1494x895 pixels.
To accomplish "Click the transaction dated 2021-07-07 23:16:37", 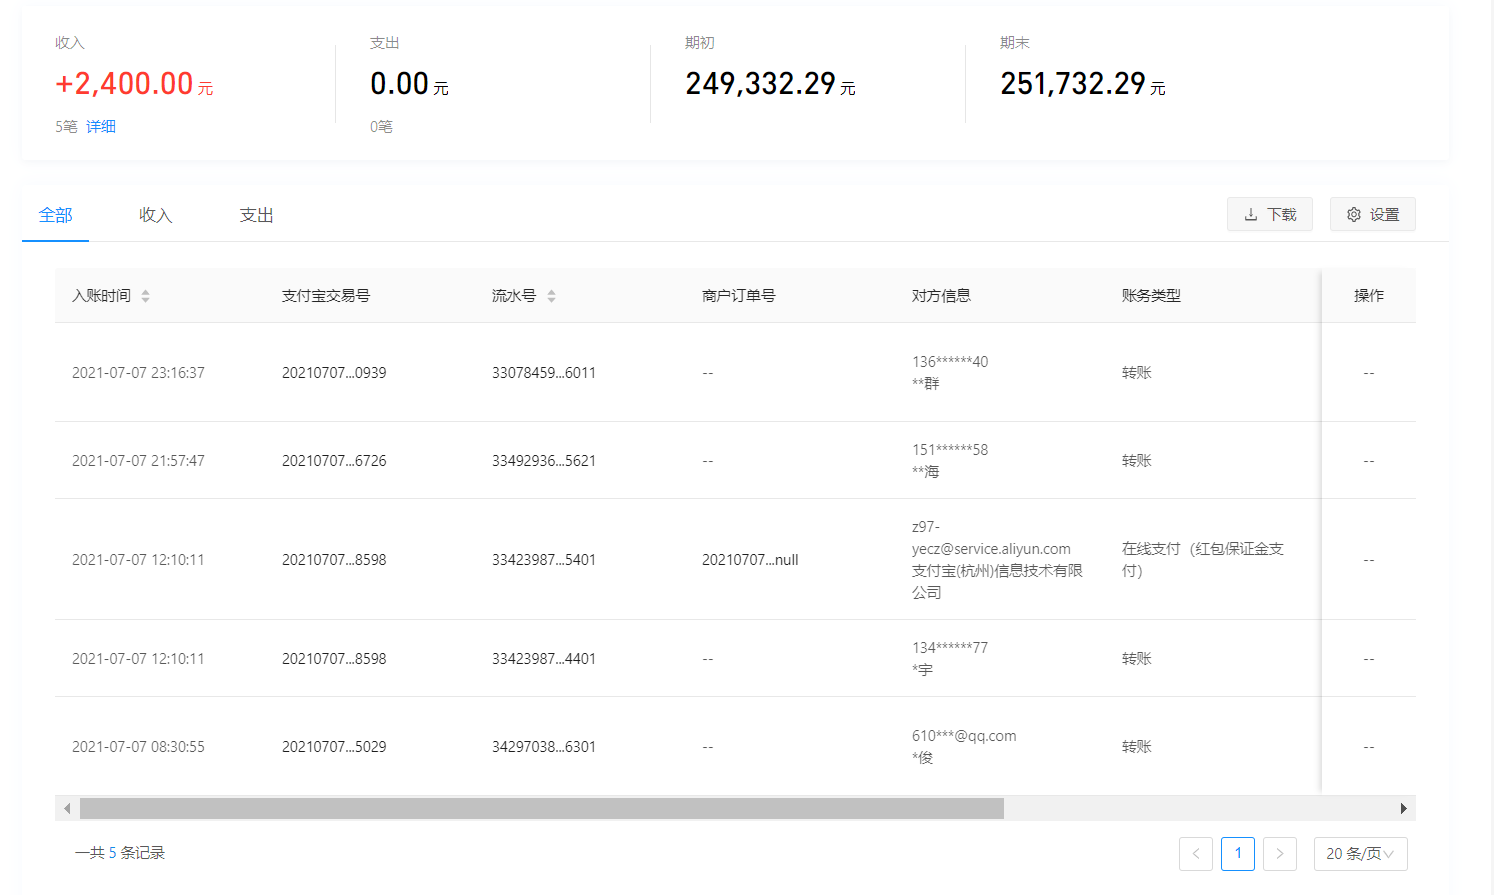I will point(137,371).
